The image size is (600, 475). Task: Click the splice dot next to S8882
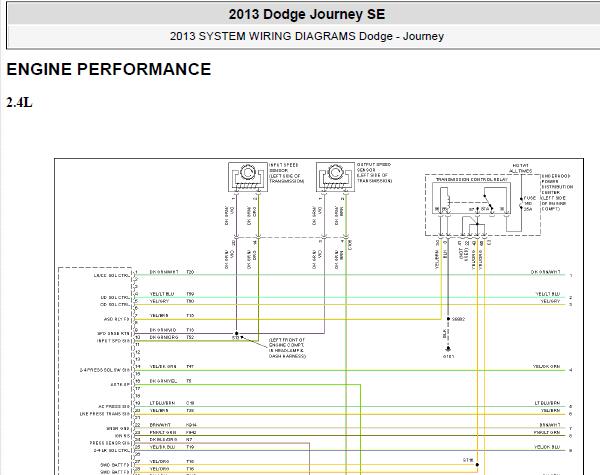448,318
